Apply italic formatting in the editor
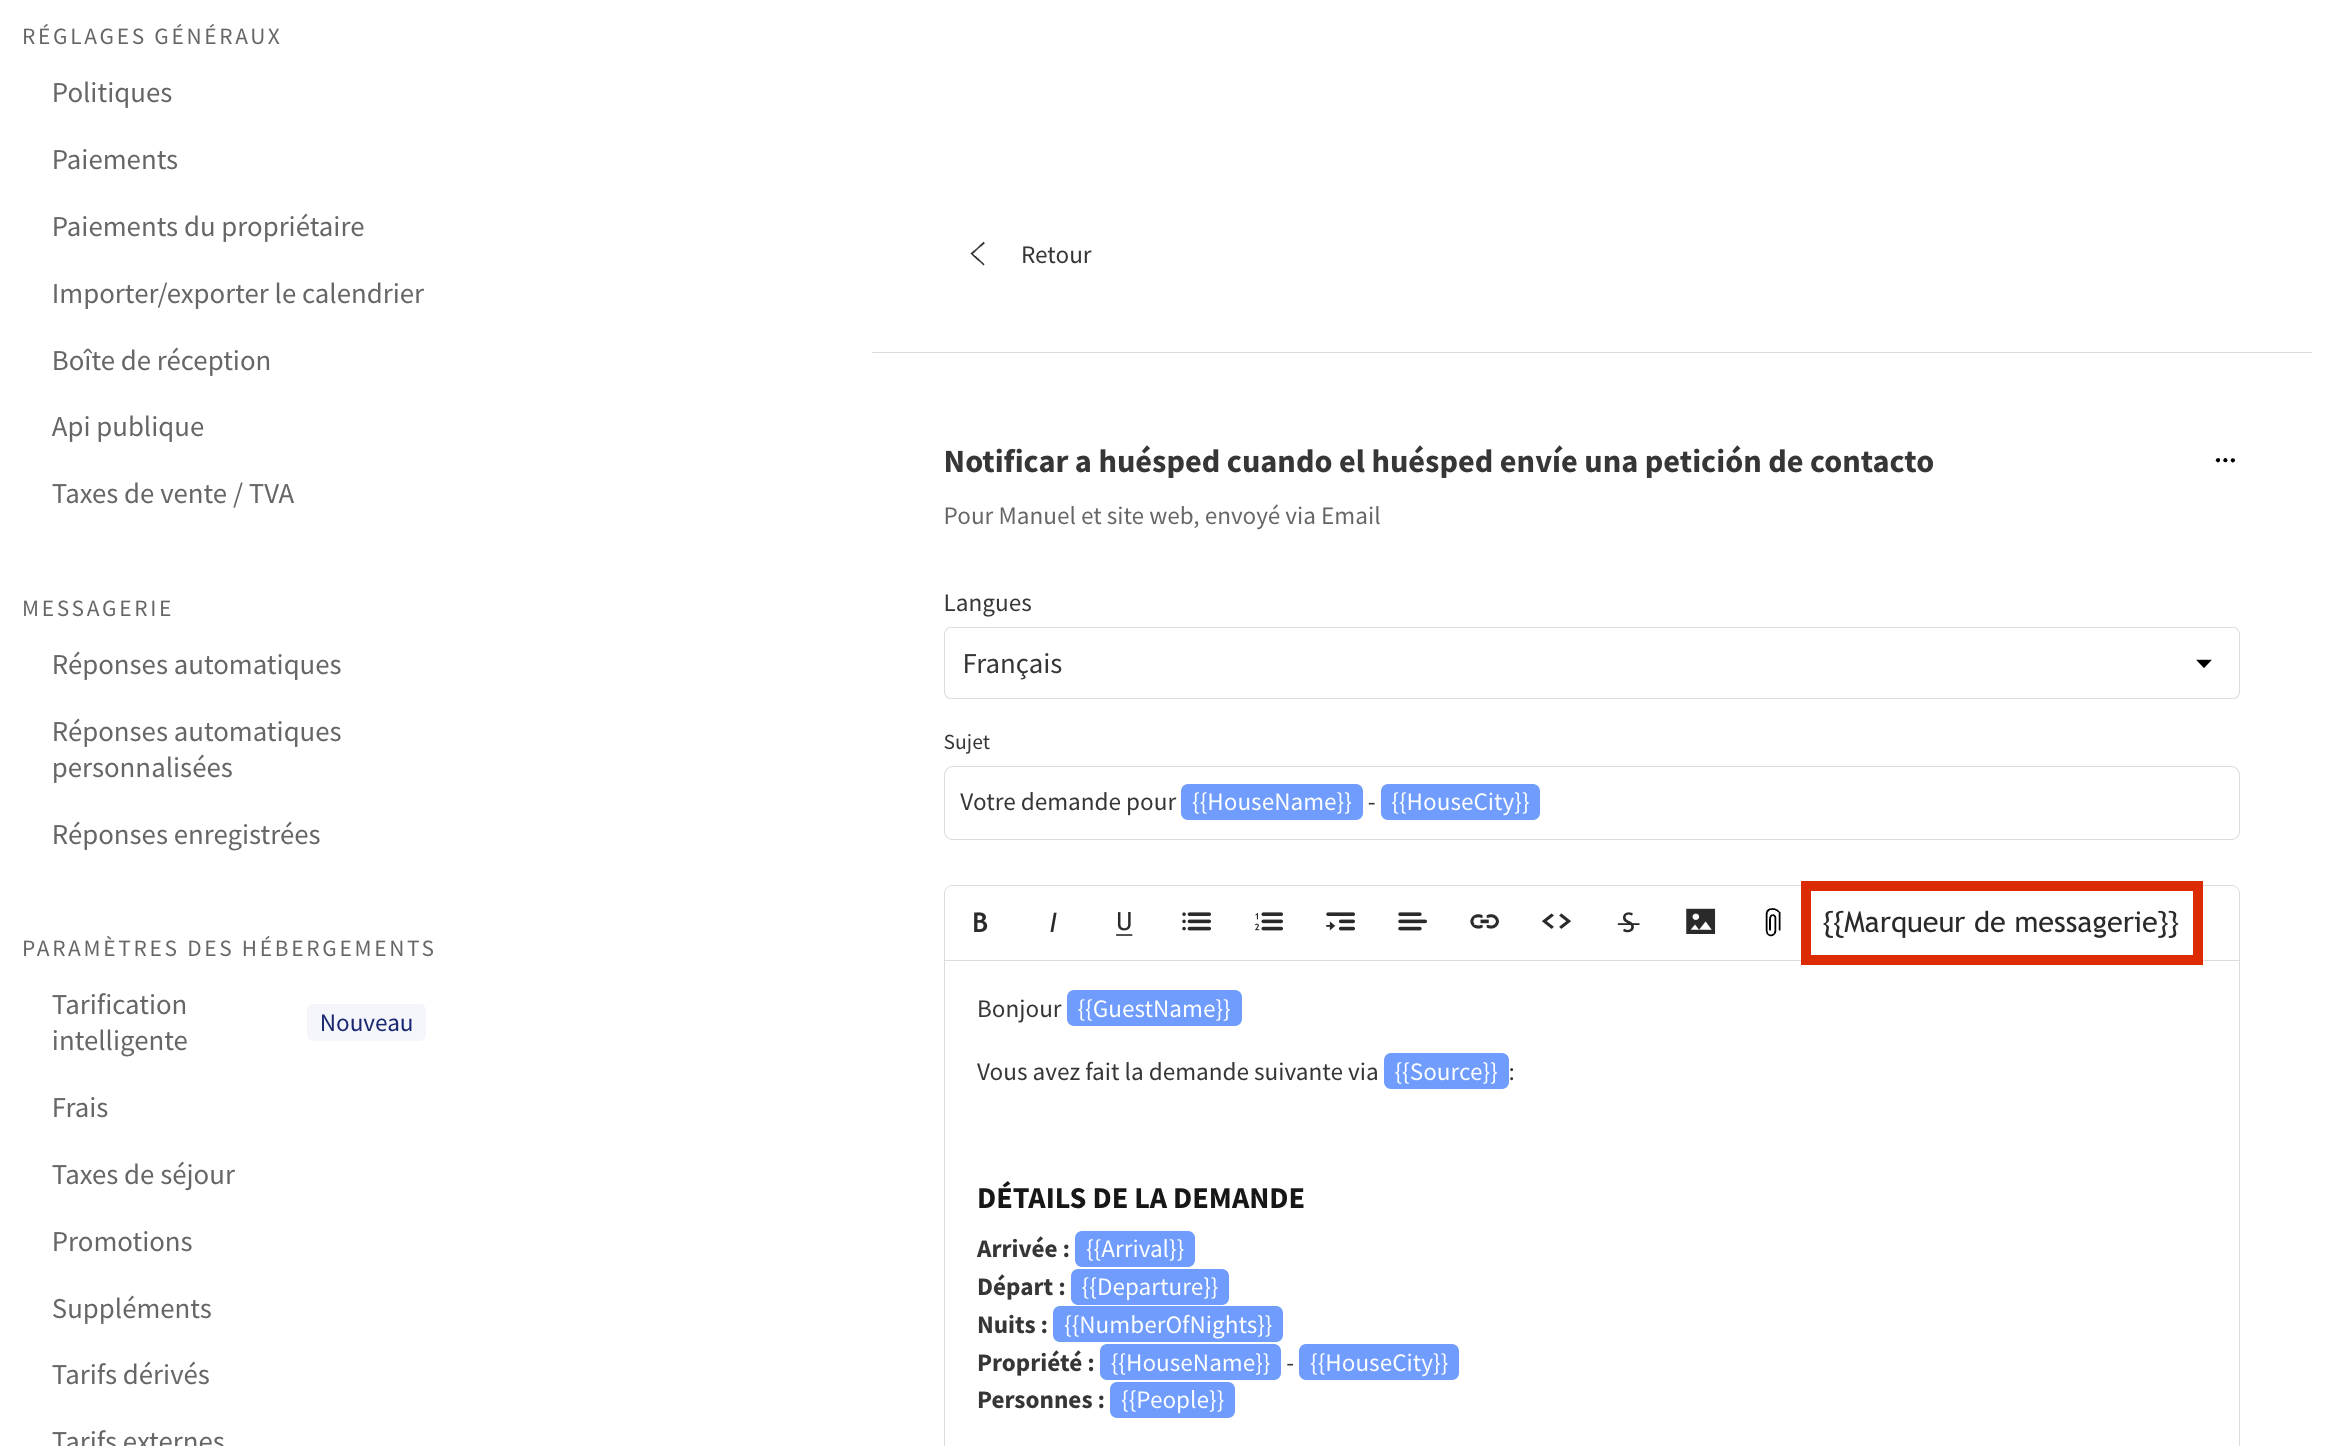The image size is (2336, 1446). (x=1052, y=922)
